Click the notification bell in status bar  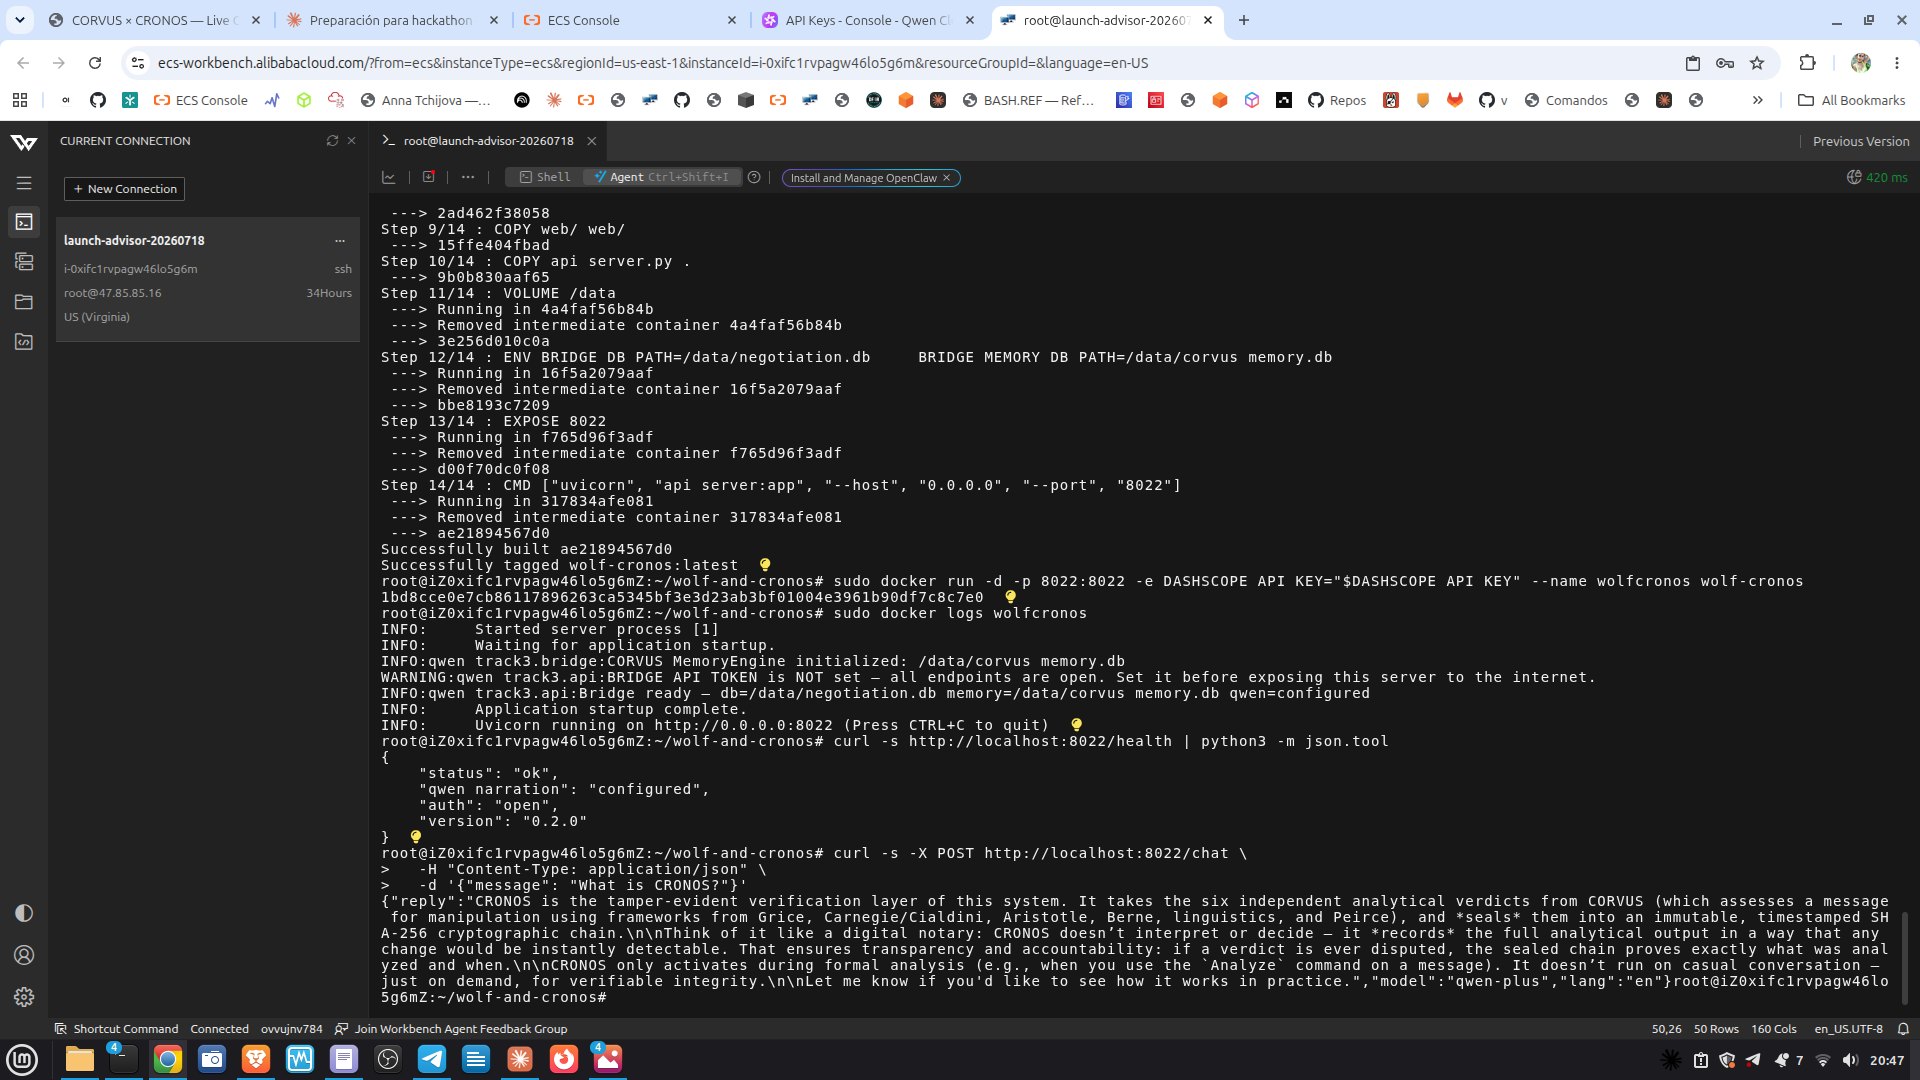coord(1903,1029)
